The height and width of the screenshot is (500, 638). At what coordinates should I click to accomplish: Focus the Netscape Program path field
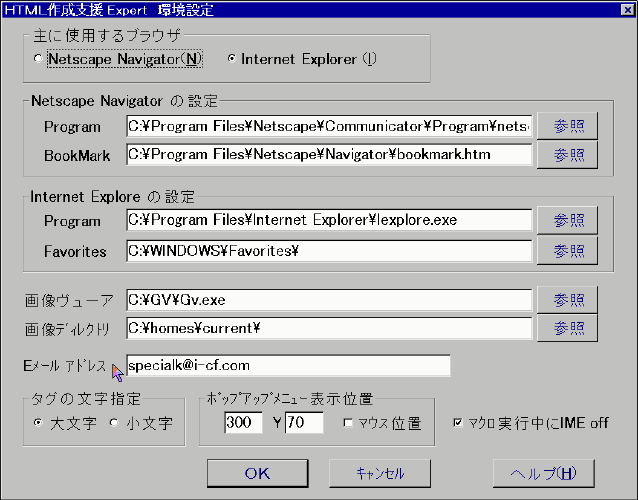329,126
